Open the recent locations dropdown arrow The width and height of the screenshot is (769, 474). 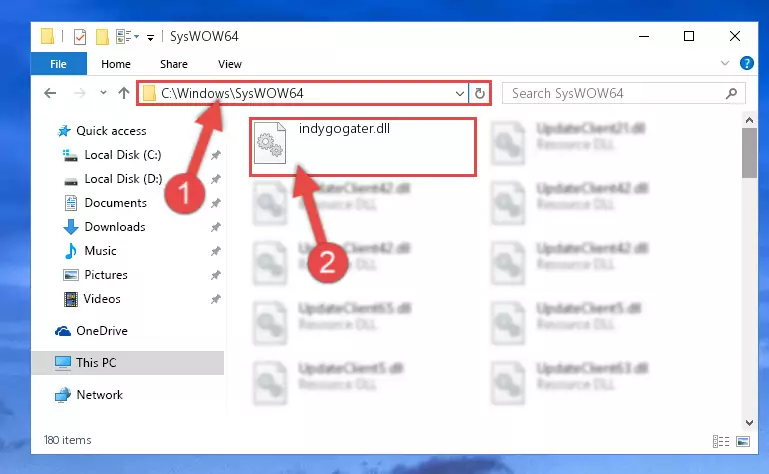(103, 92)
